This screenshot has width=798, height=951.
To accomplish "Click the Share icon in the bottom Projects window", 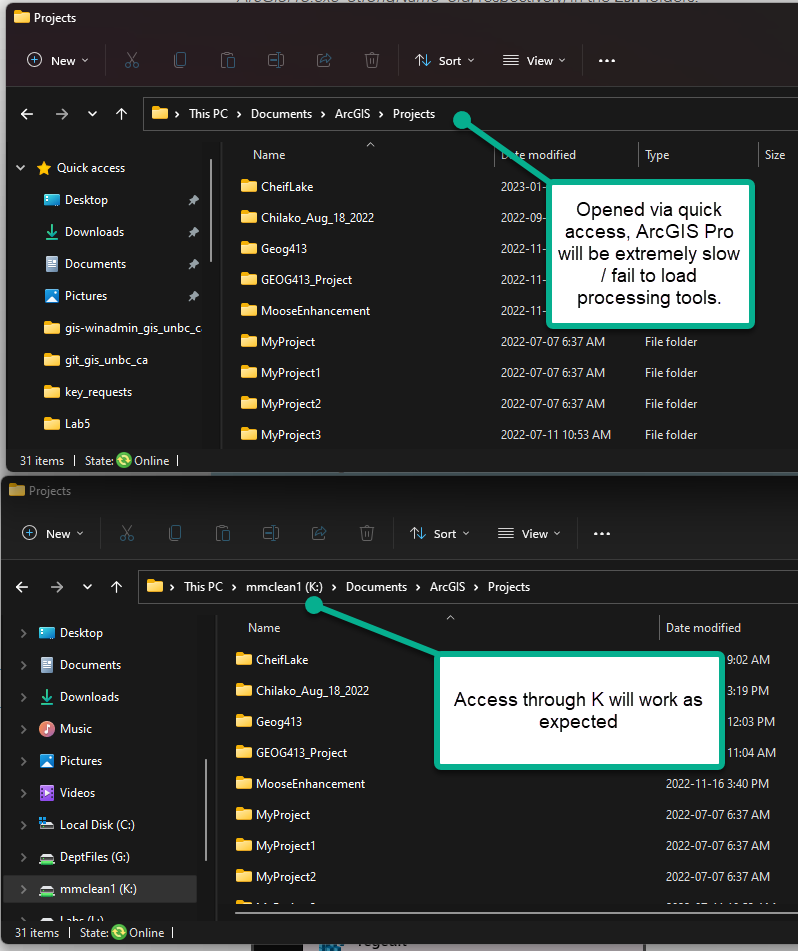I will [319, 533].
